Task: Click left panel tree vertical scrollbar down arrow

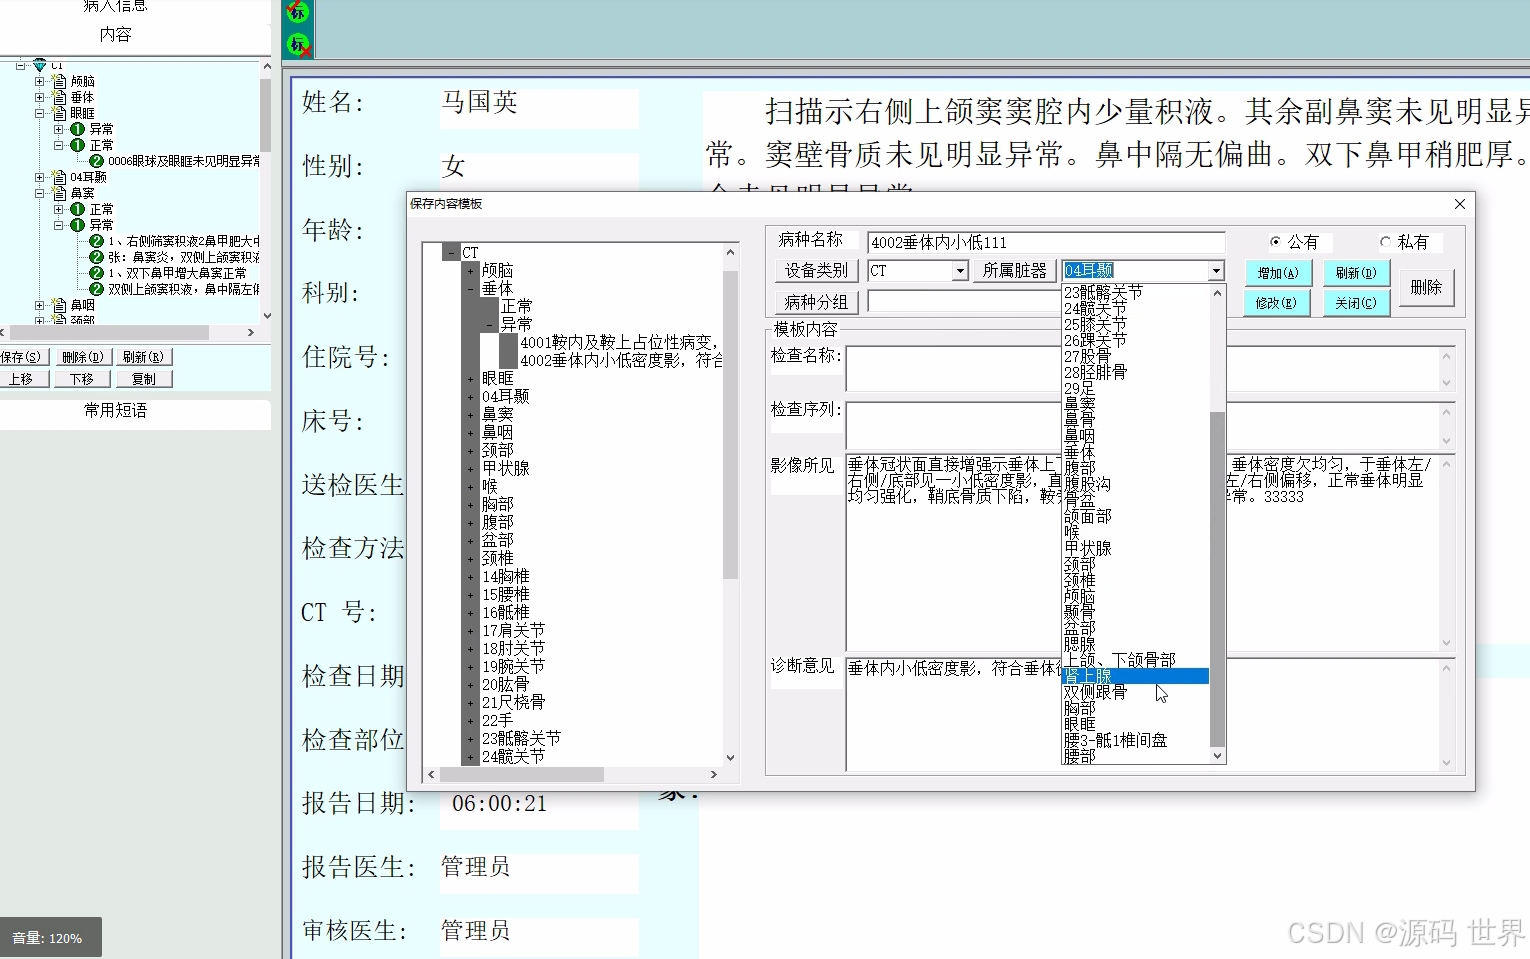Action: pyautogui.click(x=266, y=316)
